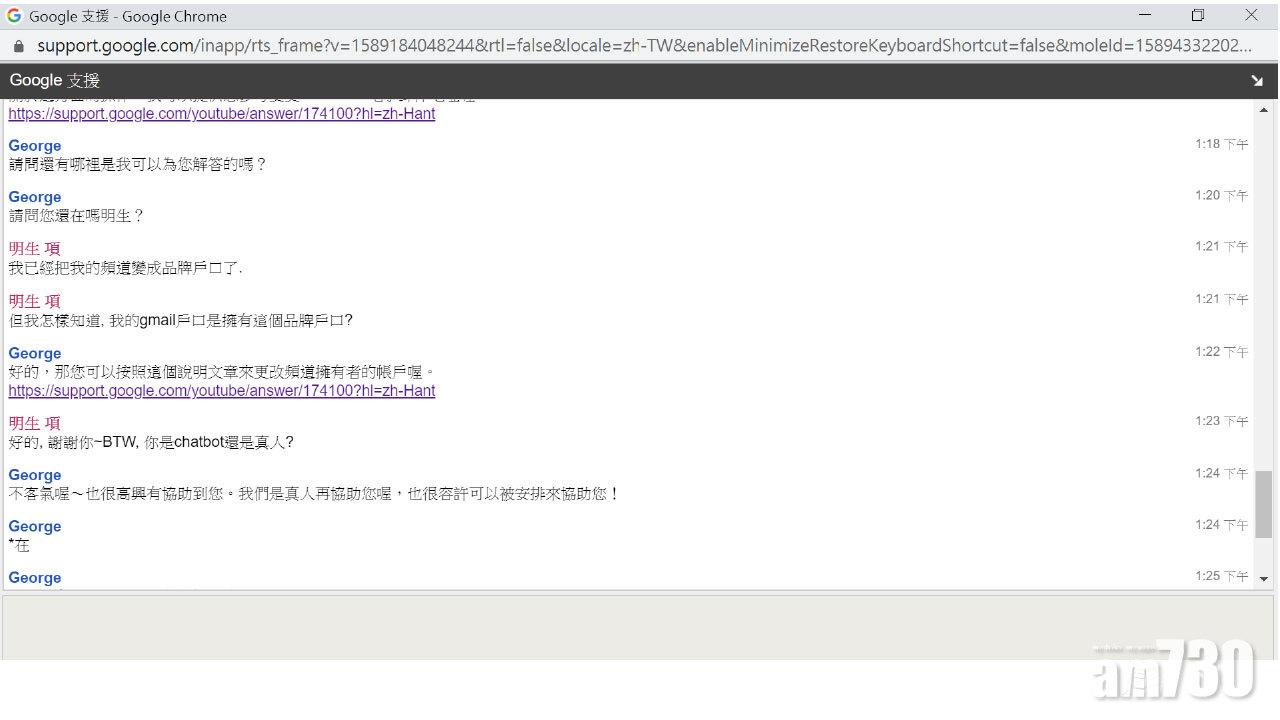Open the support link under the 1:22 message
The height and width of the screenshot is (720, 1280).
[x=222, y=391]
